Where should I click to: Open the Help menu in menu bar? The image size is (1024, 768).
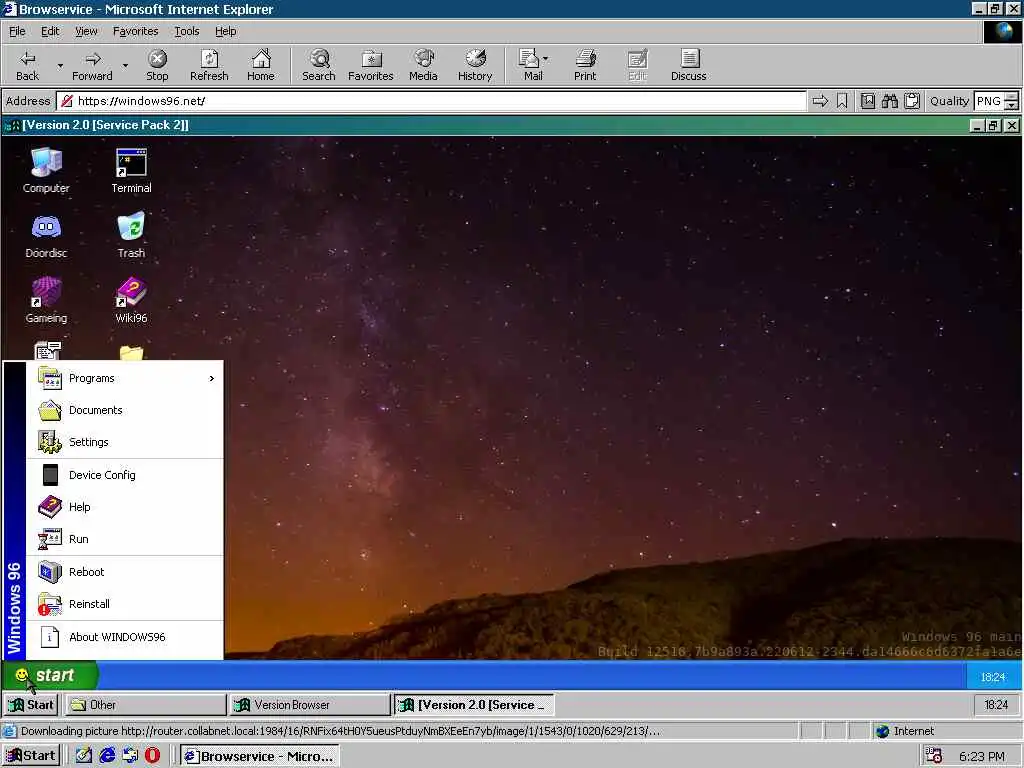pyautogui.click(x=225, y=31)
